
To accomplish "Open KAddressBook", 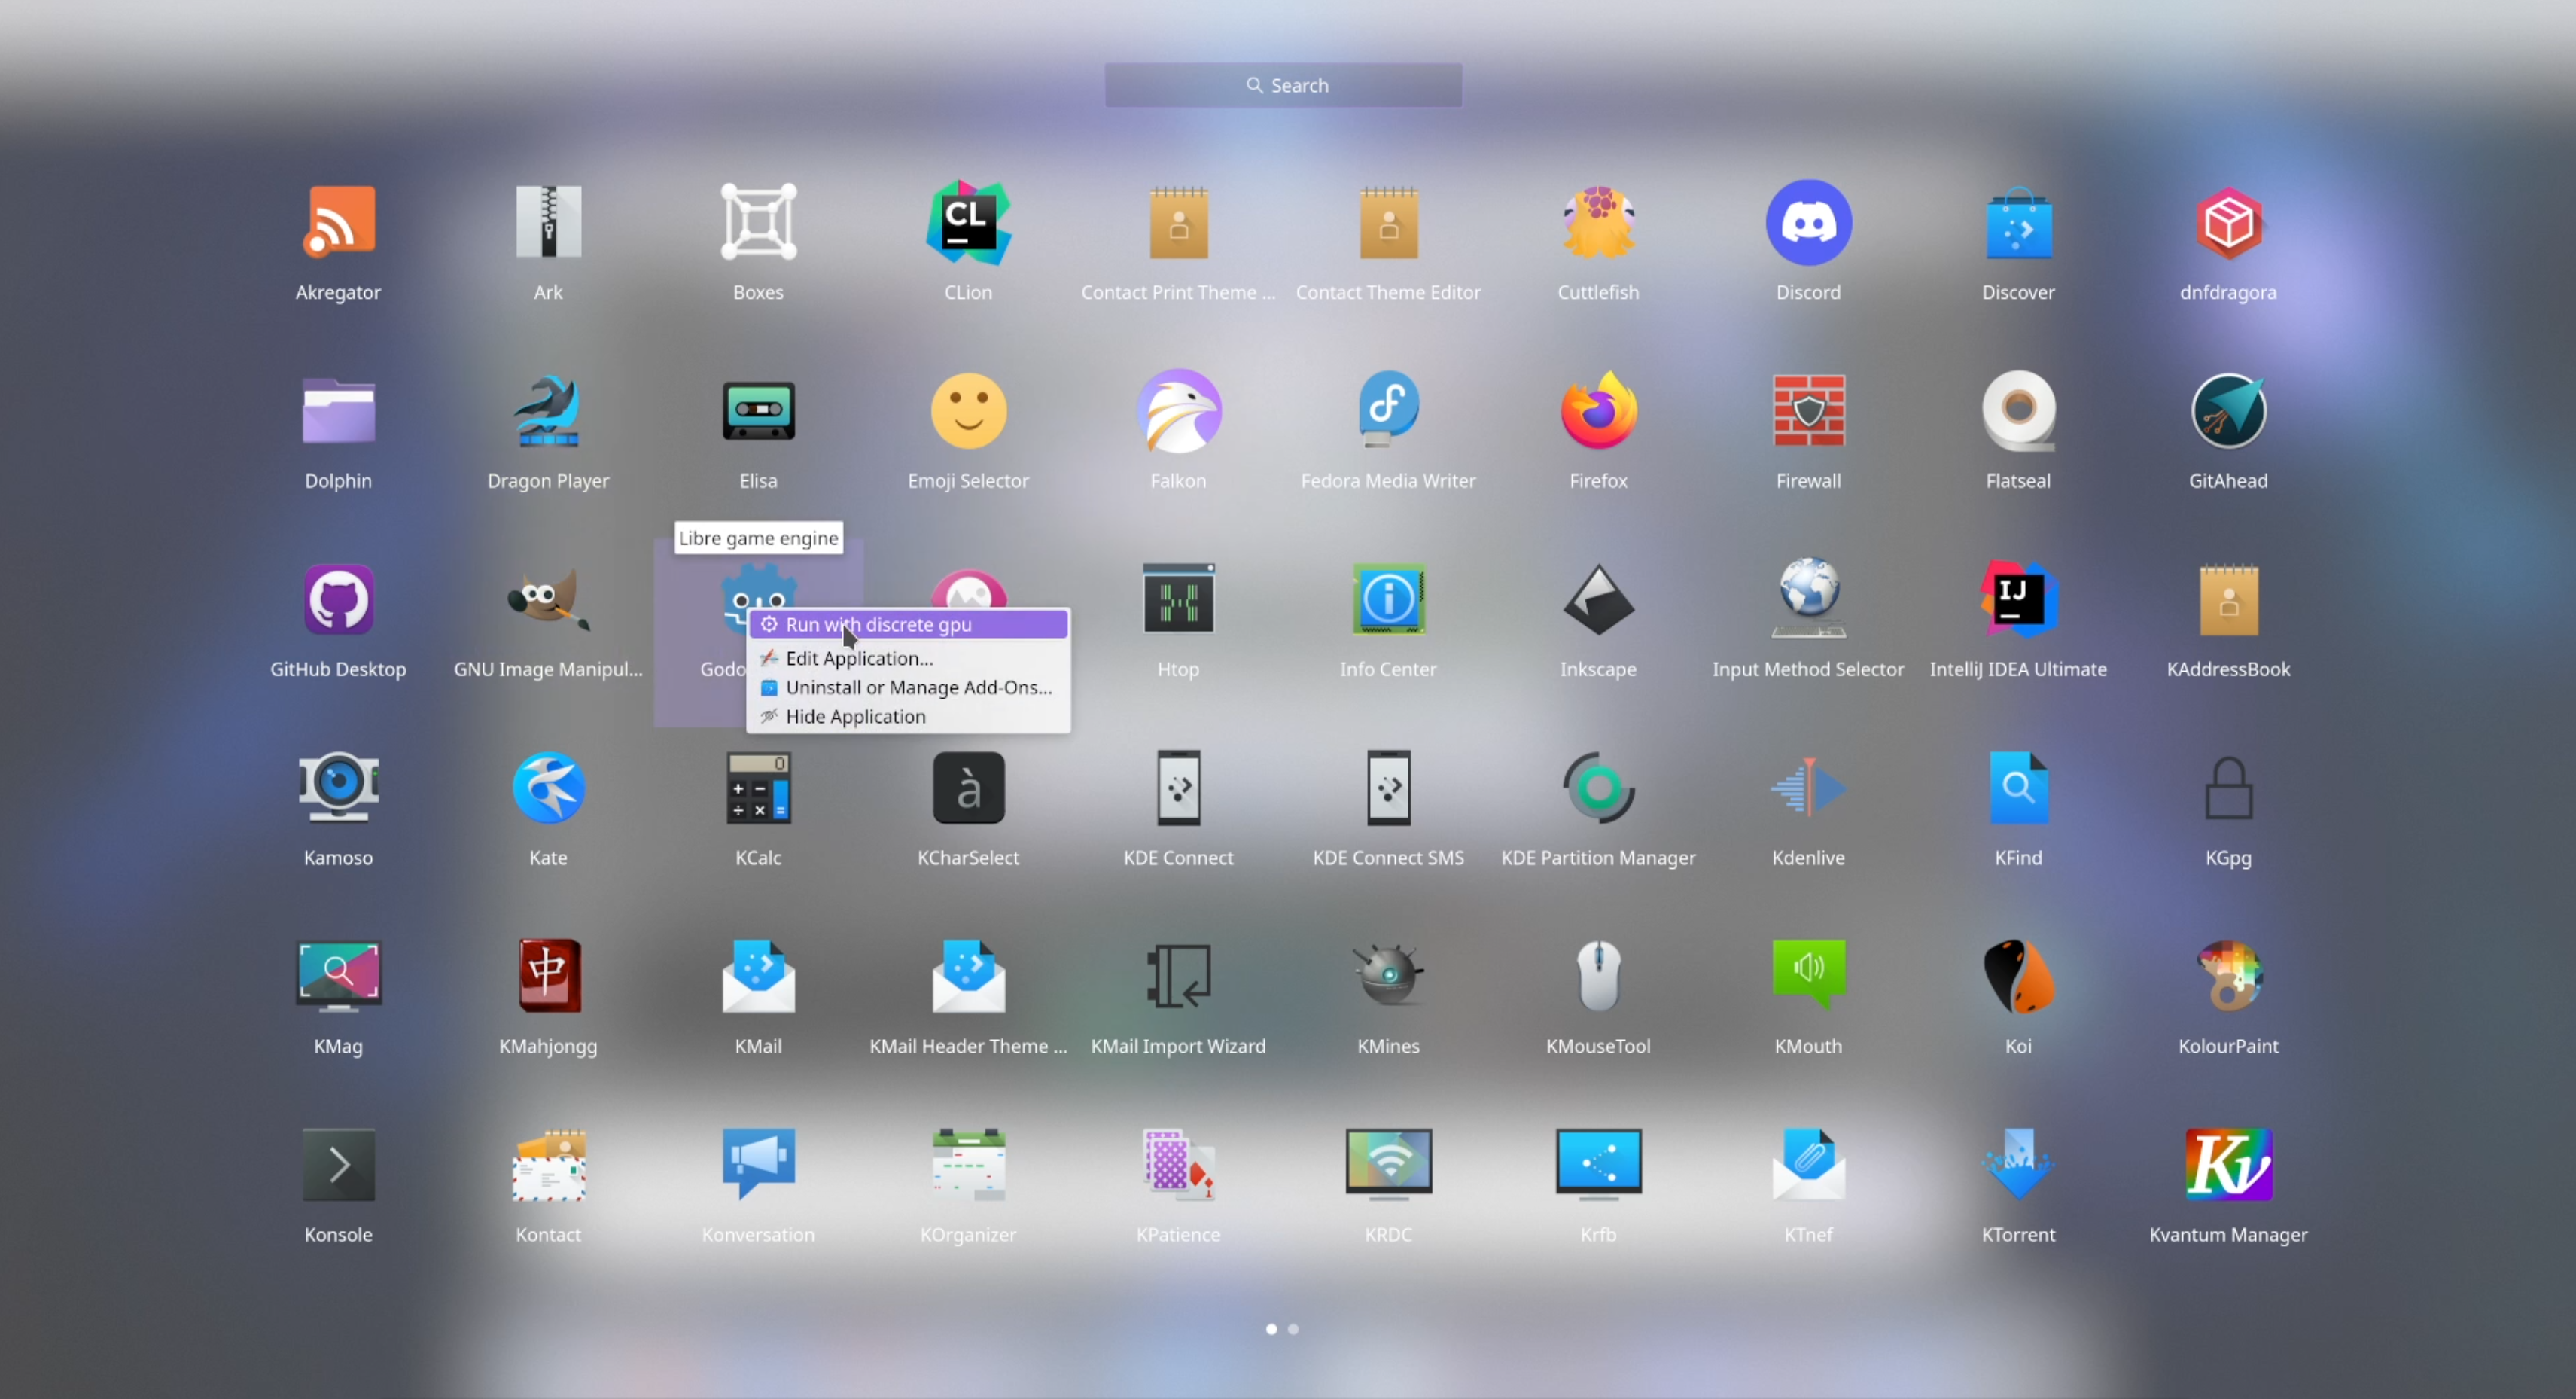I will pyautogui.click(x=2228, y=600).
